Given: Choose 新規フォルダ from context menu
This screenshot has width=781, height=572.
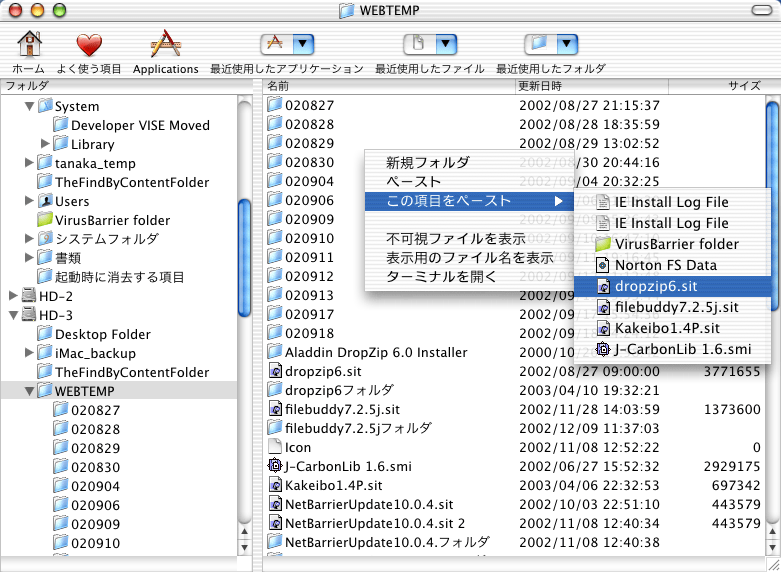Looking at the screenshot, I should point(469,162).
